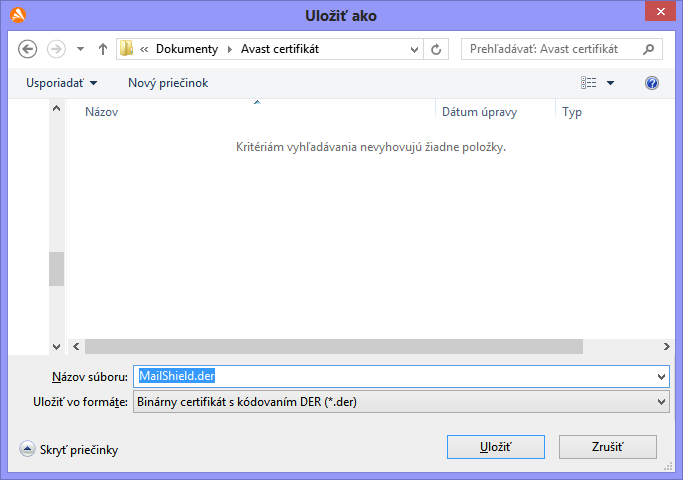Click the Back navigation arrow
The width and height of the screenshot is (683, 480).
pyautogui.click(x=28, y=49)
